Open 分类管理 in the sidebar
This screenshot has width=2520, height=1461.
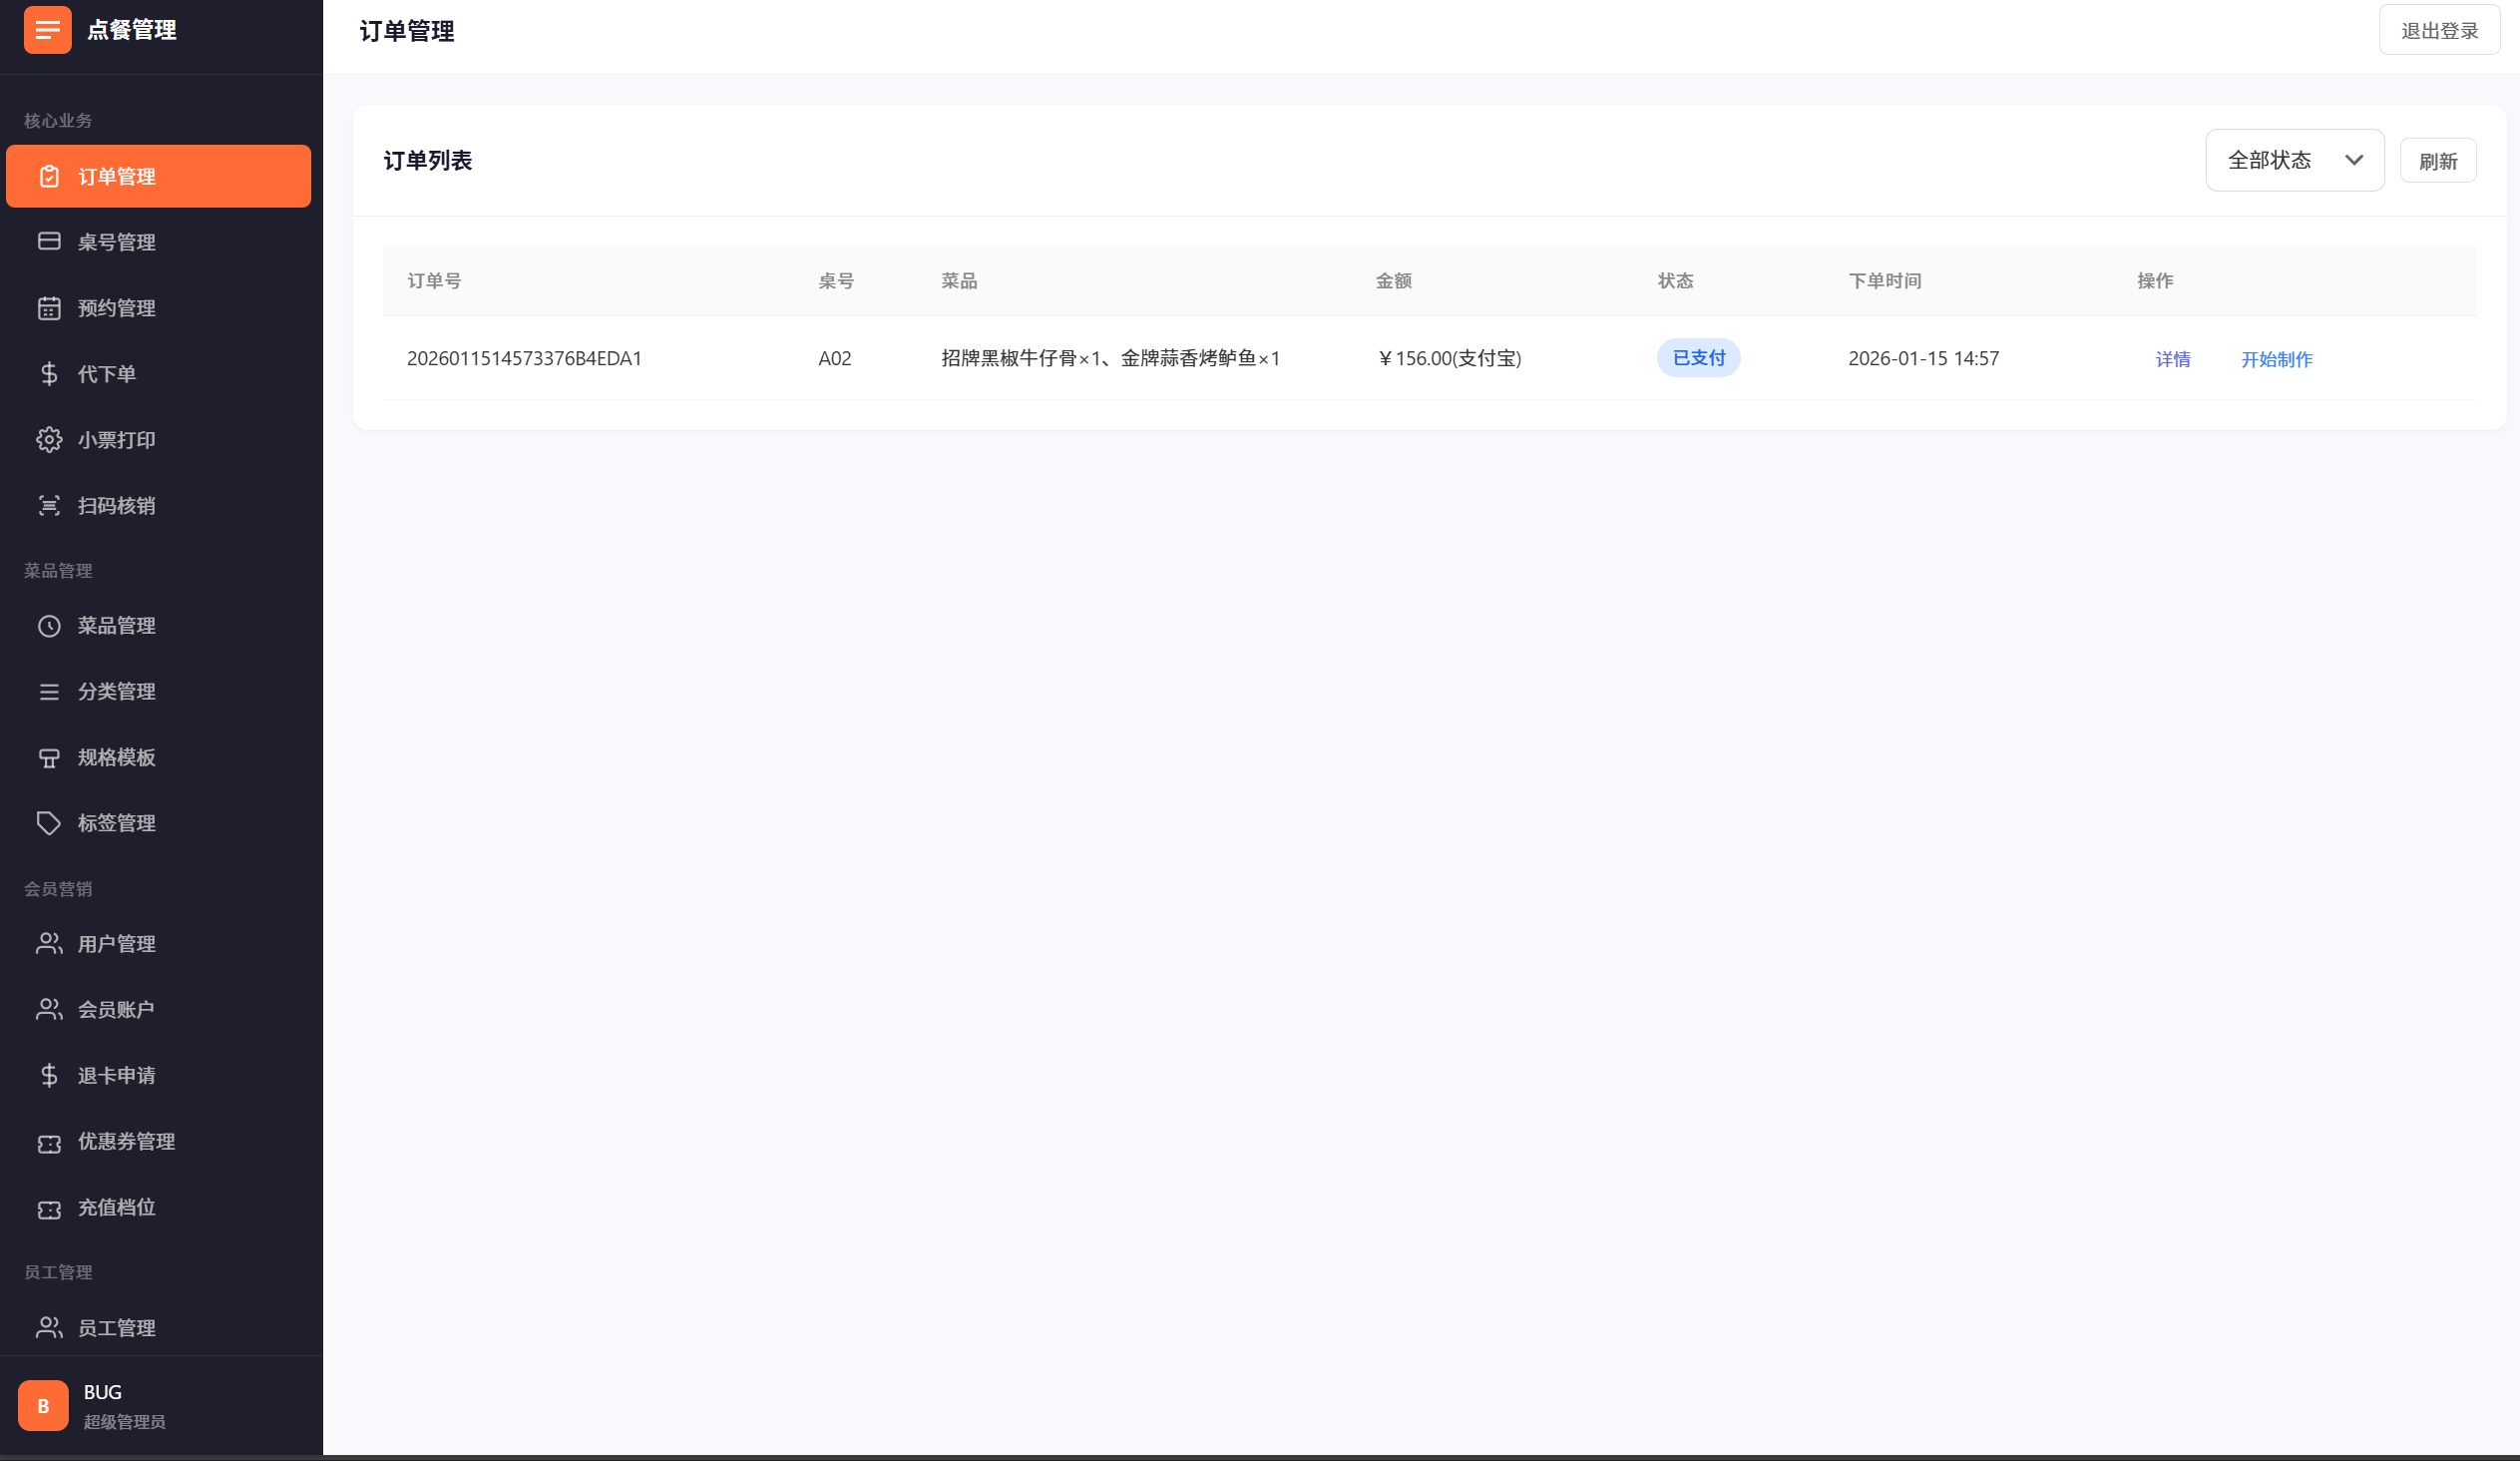[116, 692]
